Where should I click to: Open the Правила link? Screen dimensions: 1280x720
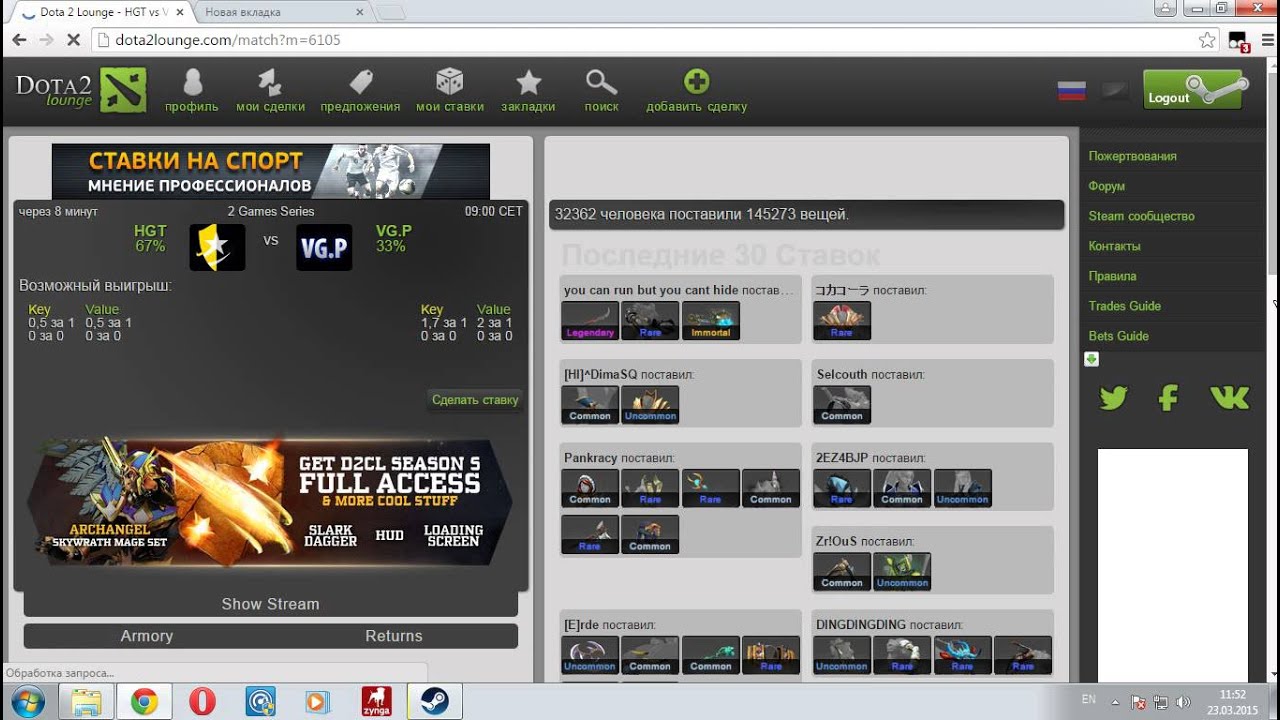click(1112, 276)
